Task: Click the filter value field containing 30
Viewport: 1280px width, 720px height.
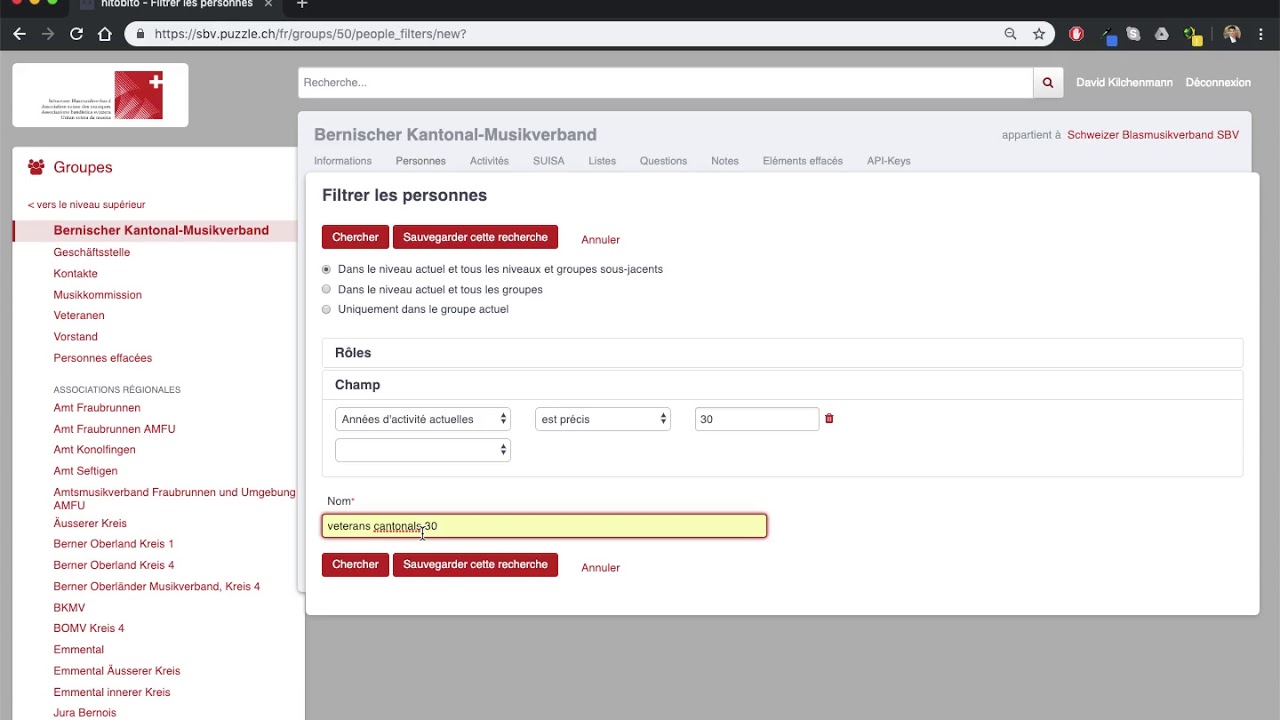Action: (x=757, y=420)
